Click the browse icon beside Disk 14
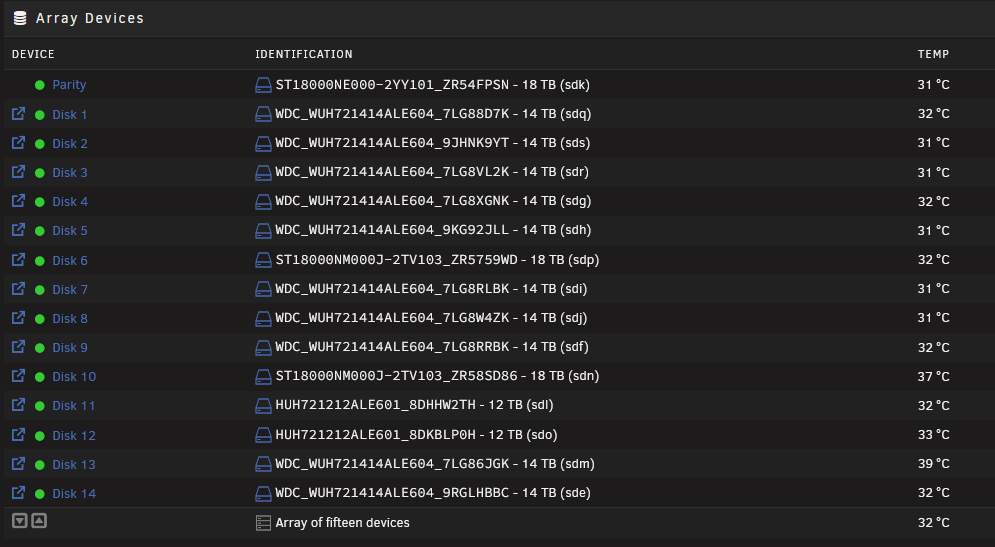The image size is (995, 547). pyautogui.click(x=18, y=492)
